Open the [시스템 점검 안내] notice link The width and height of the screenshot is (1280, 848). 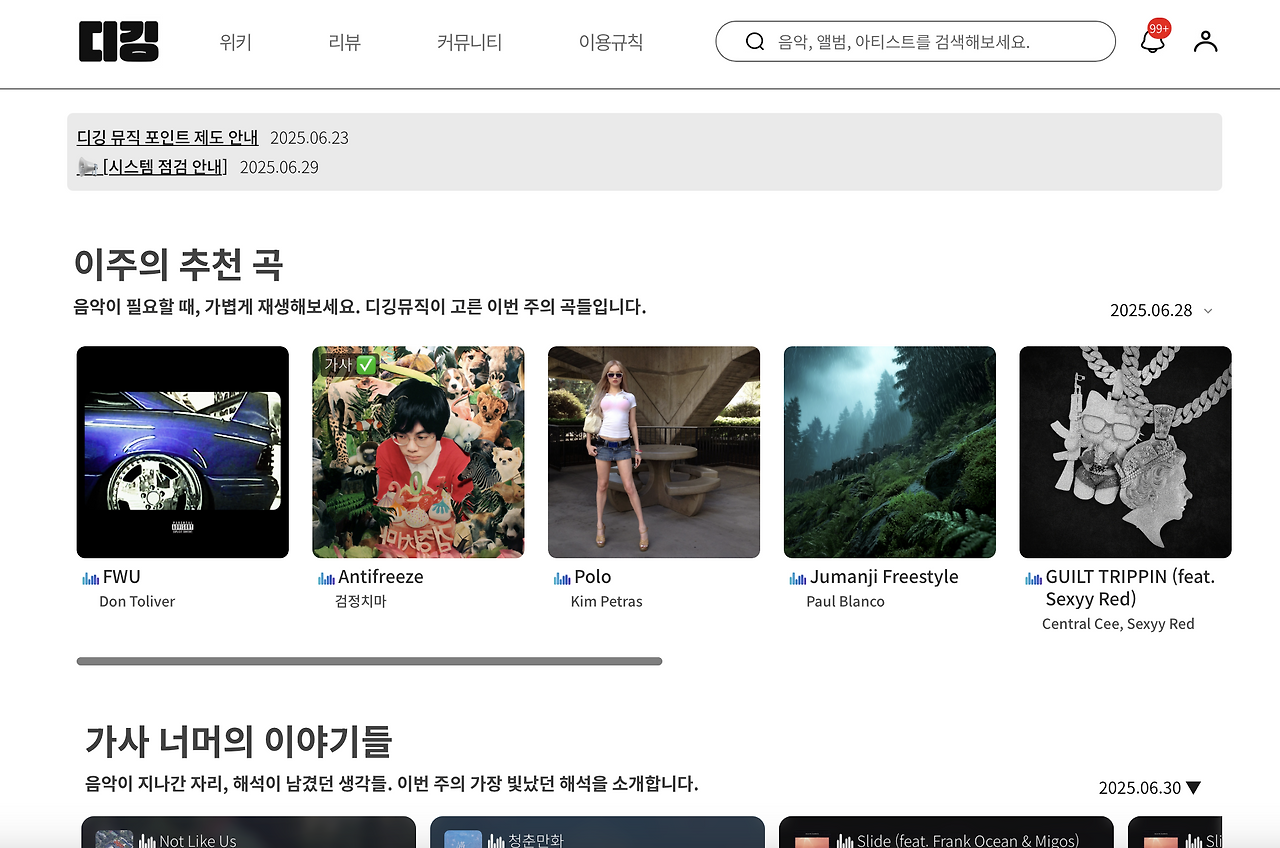point(165,167)
